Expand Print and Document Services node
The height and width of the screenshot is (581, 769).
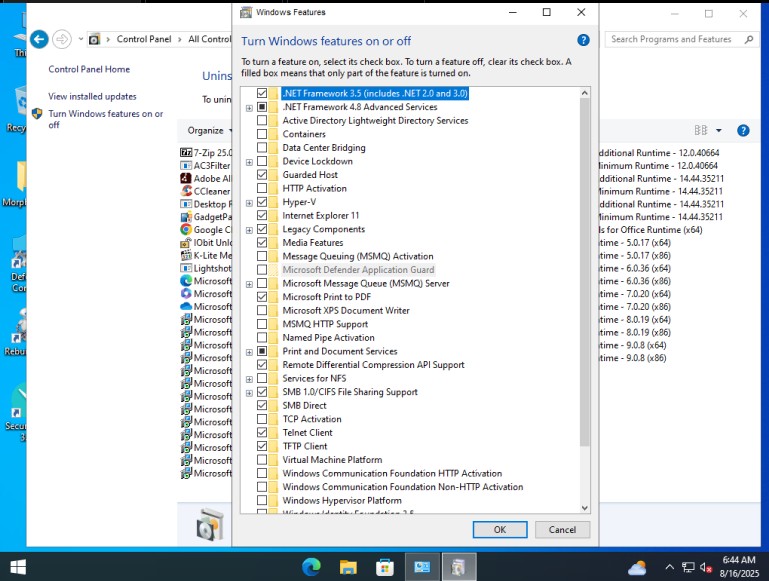pos(249,352)
